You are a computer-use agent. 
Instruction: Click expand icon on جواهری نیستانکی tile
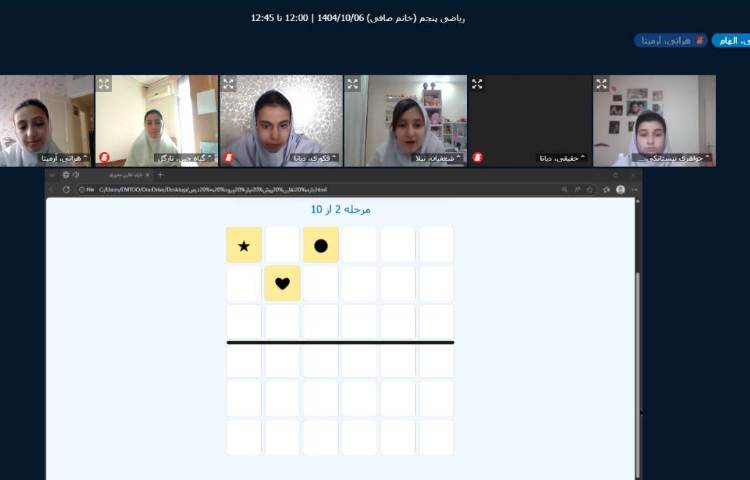click(601, 84)
